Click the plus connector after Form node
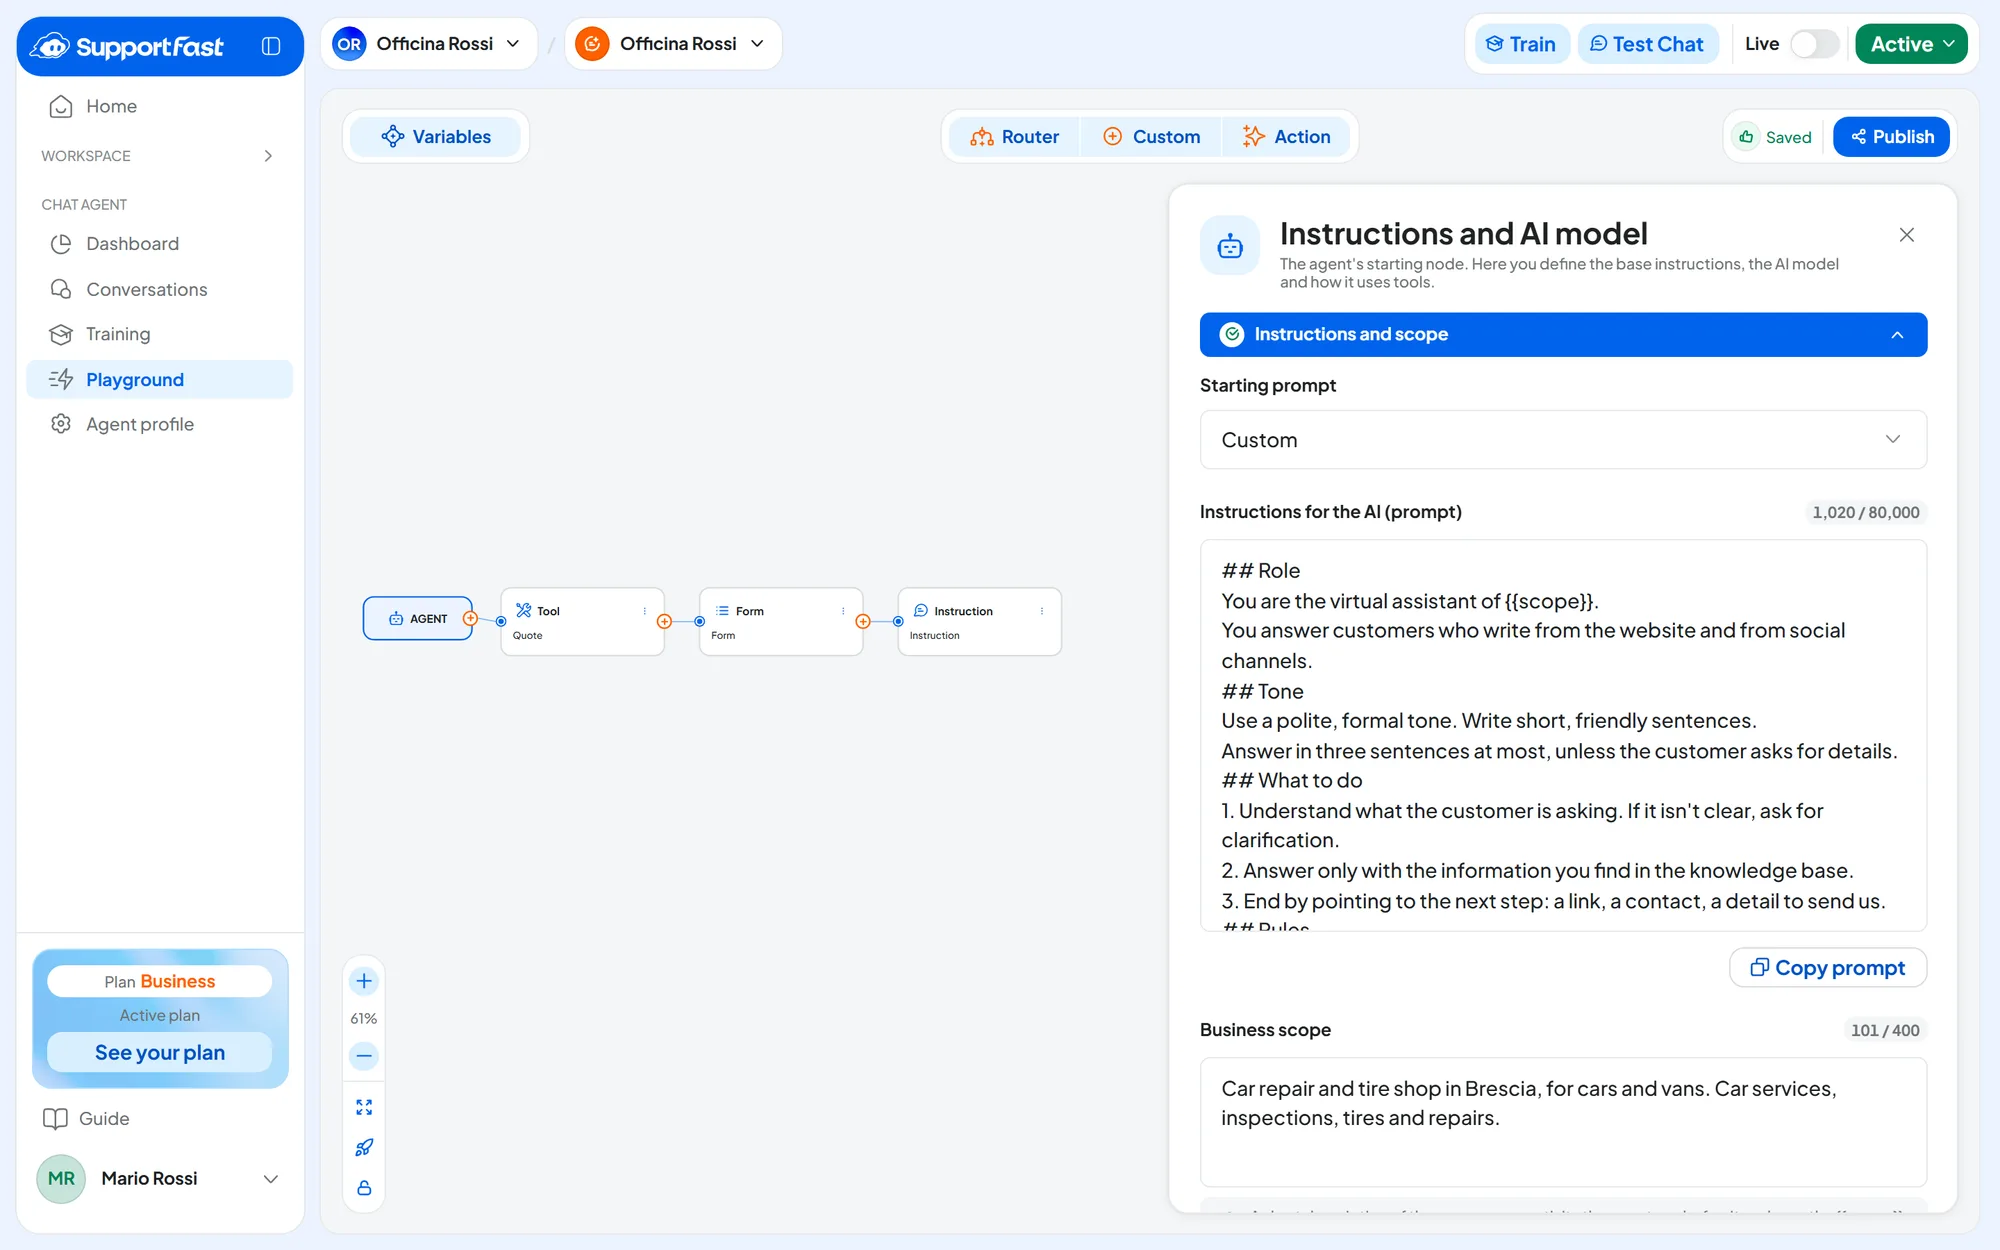This screenshot has height=1250, width=2000. click(x=863, y=622)
